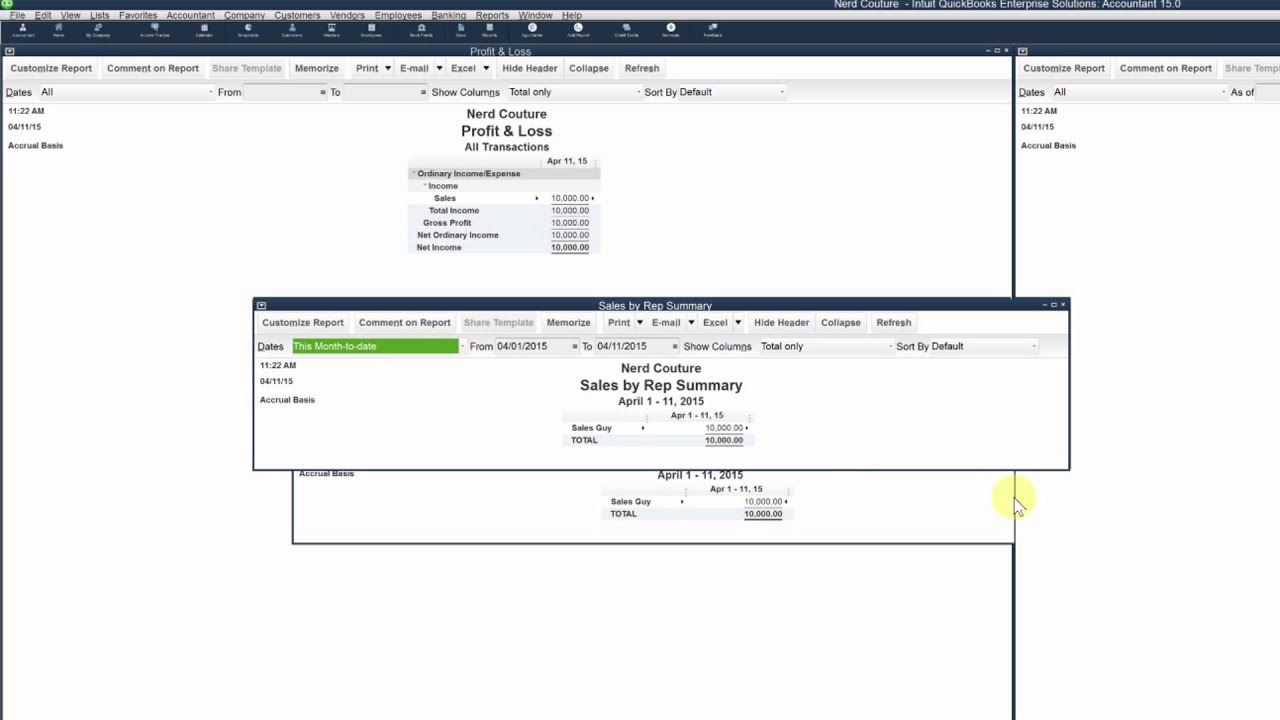Image resolution: width=1280 pixels, height=720 pixels.
Task: Open the Reports menu
Action: coord(492,16)
